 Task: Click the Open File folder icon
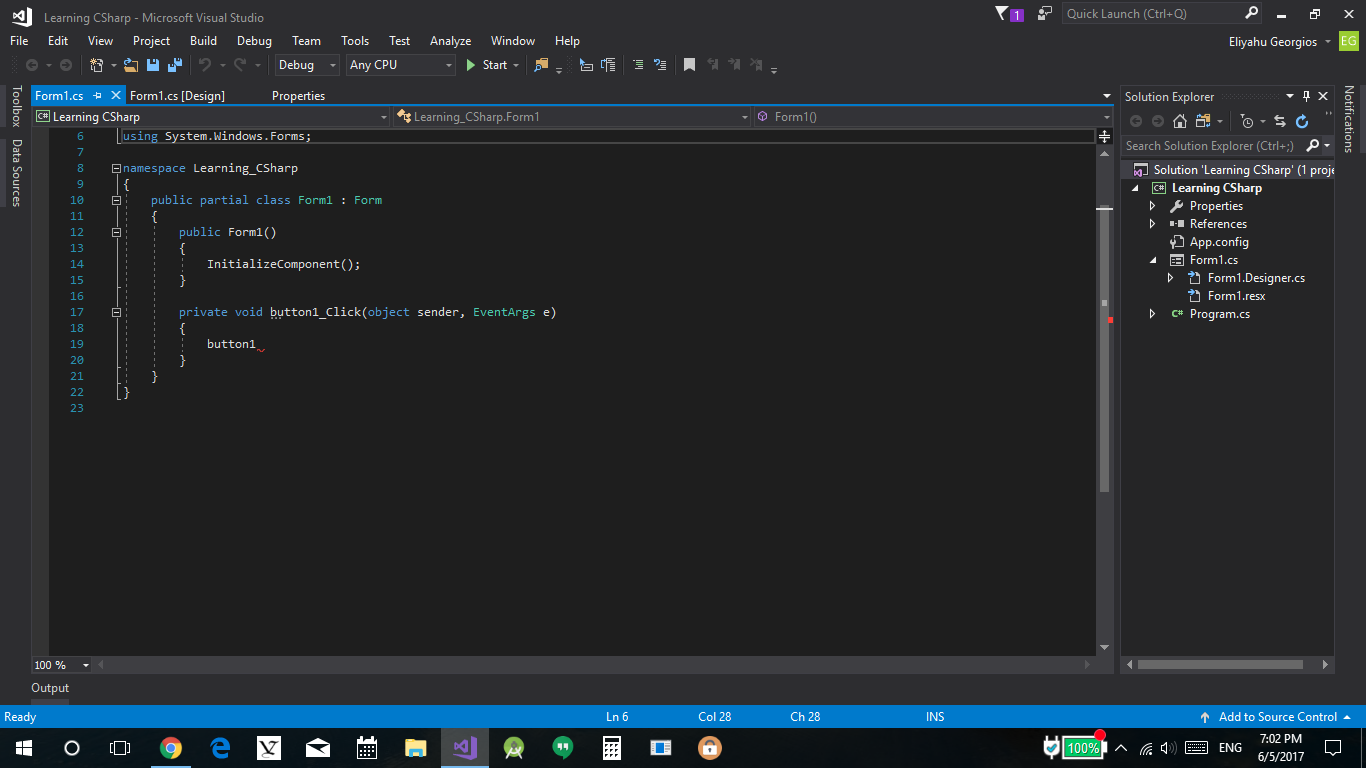click(x=131, y=65)
